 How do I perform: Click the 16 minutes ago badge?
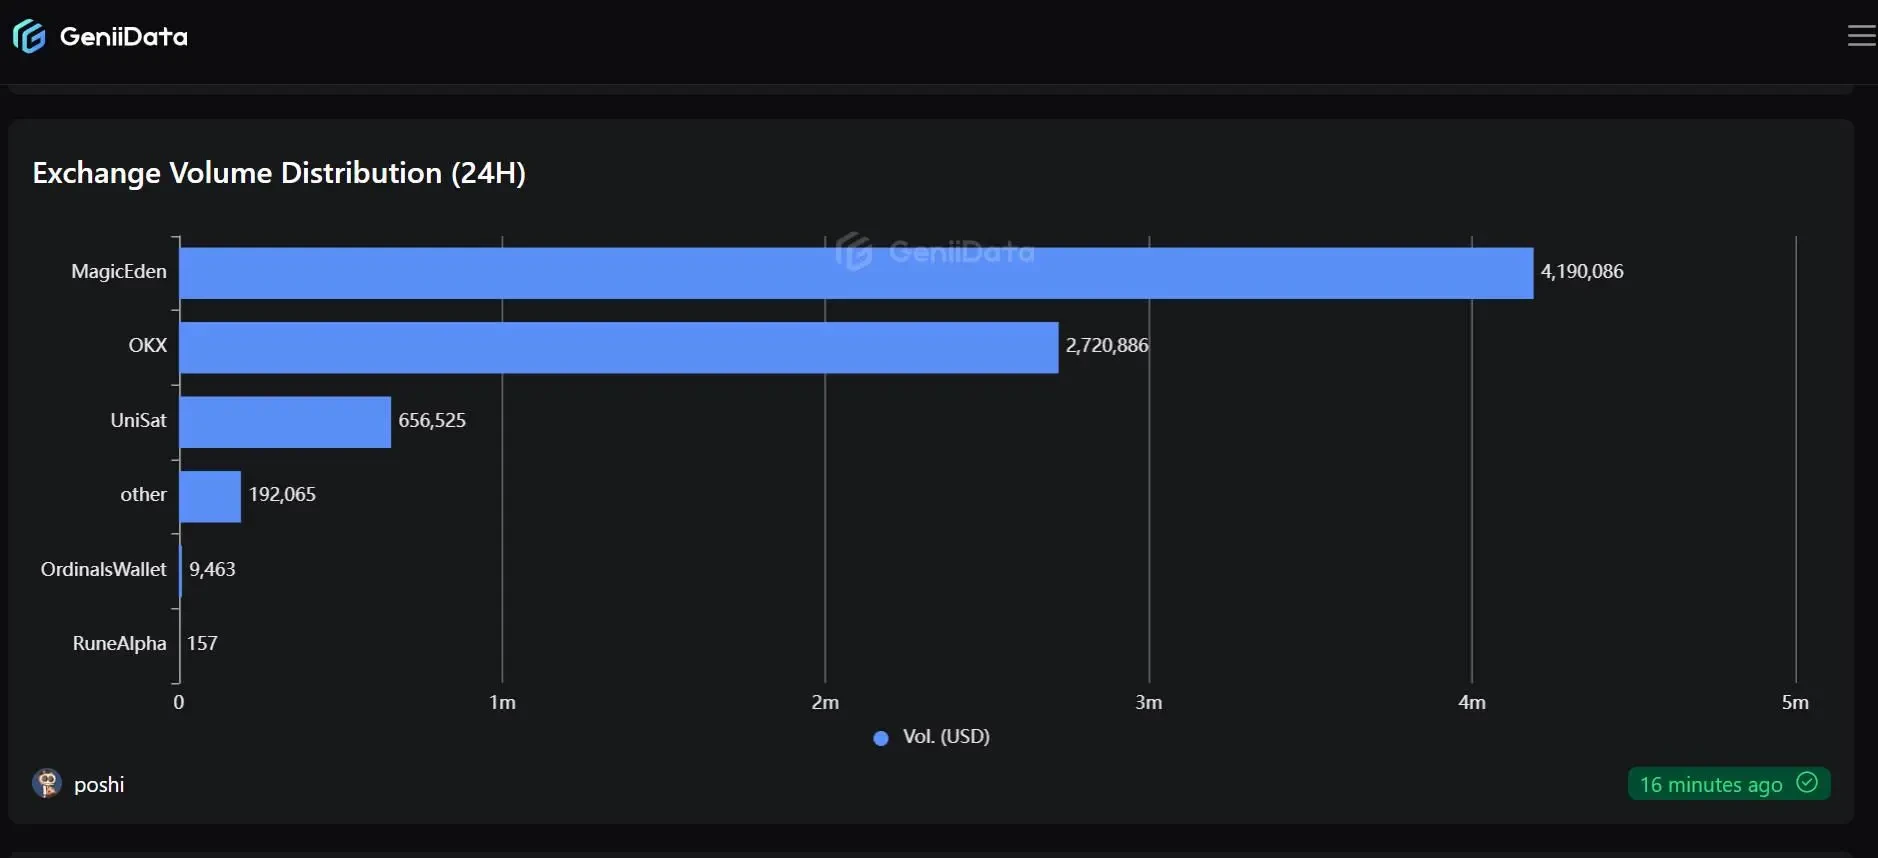click(1711, 785)
